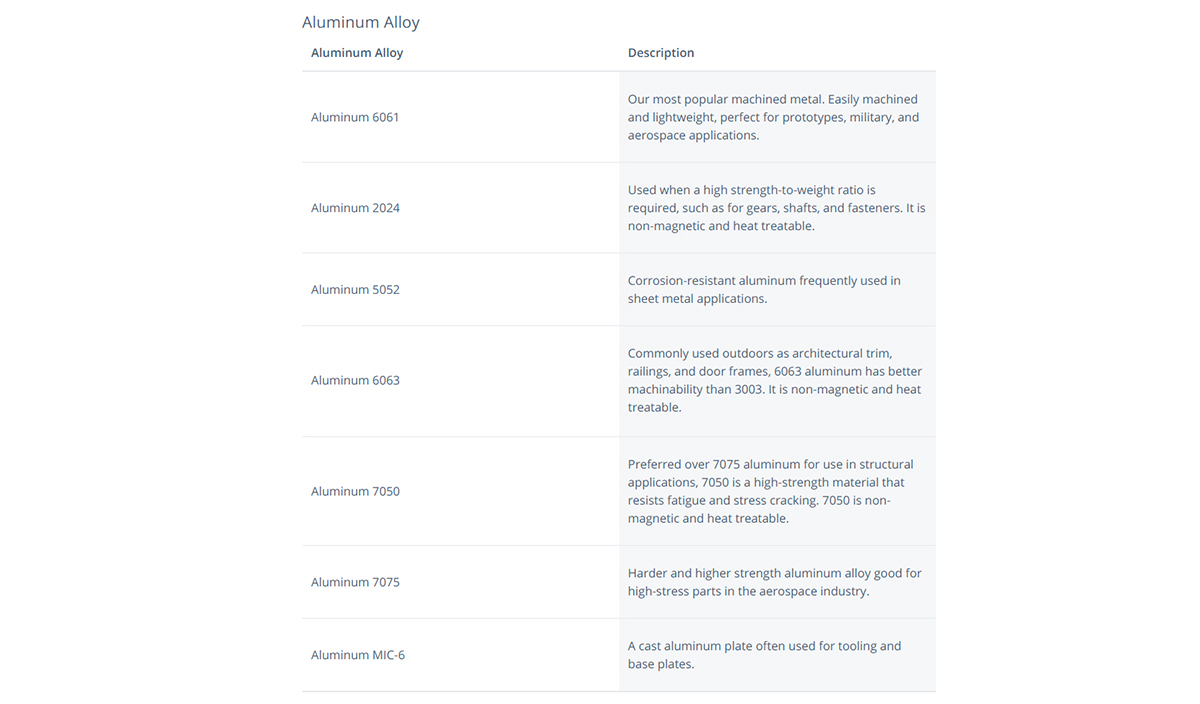Image resolution: width=1200 pixels, height=704 pixels.
Task: Select the 'Our most popular machined metal' description
Action: click(774, 117)
